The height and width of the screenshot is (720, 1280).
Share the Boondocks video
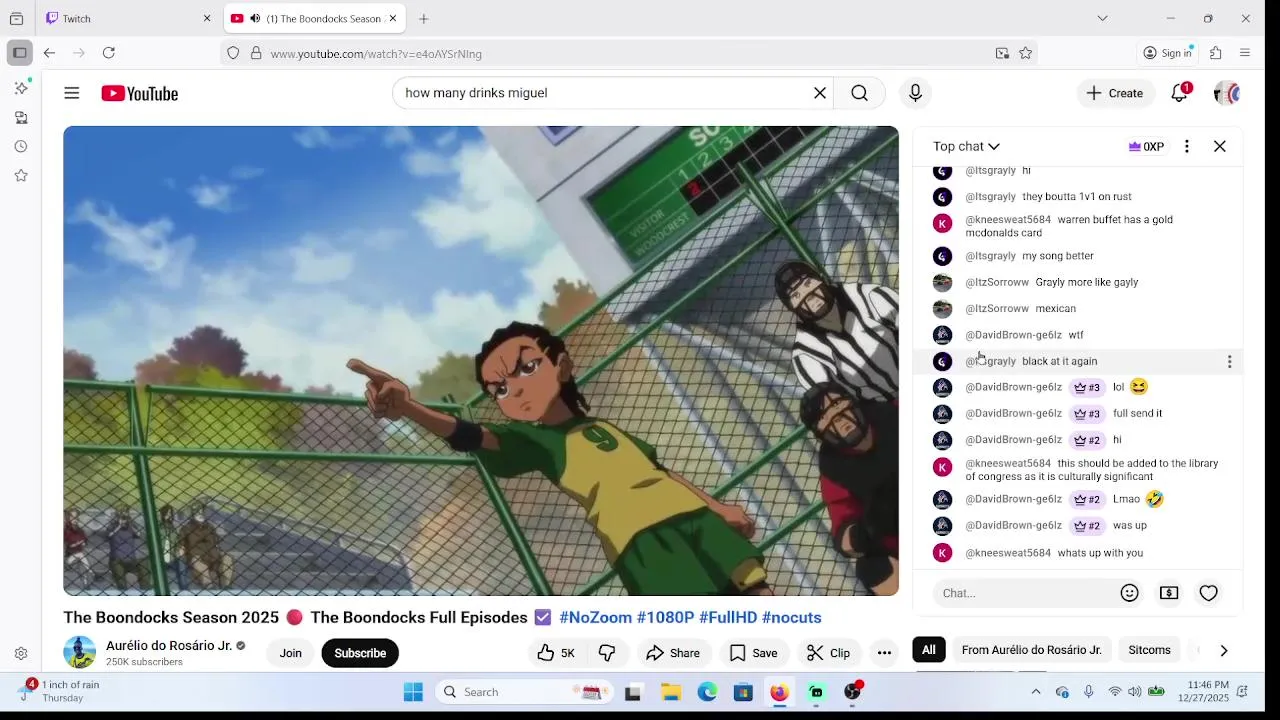tap(673, 653)
